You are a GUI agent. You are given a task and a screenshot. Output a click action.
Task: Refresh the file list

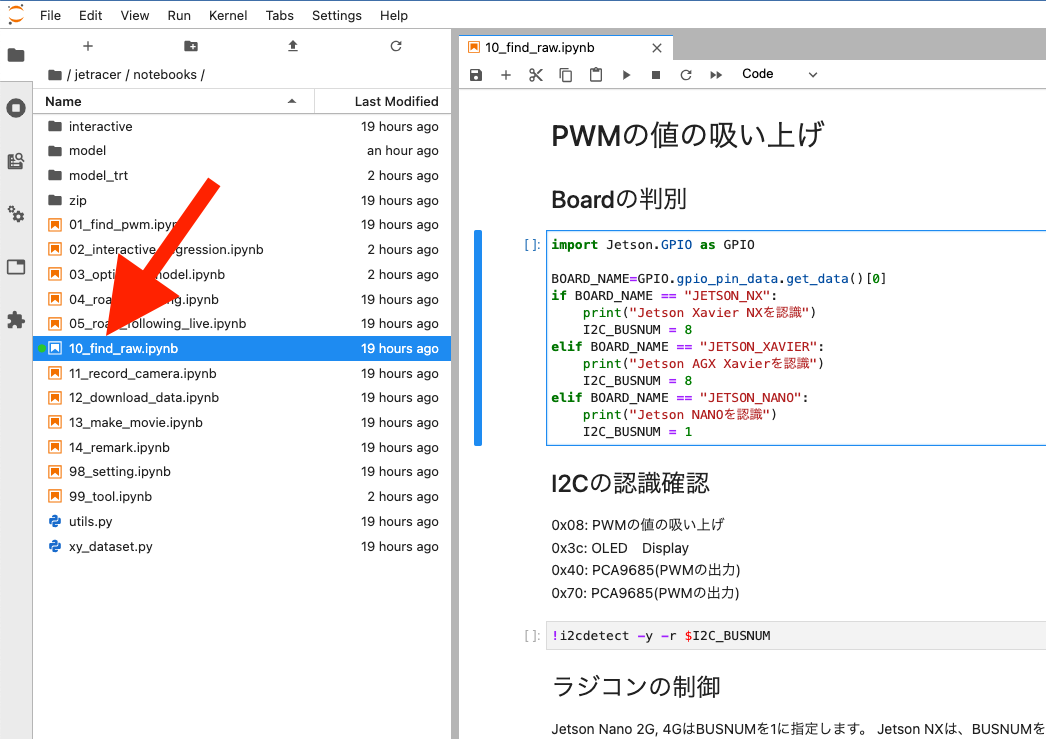396,46
